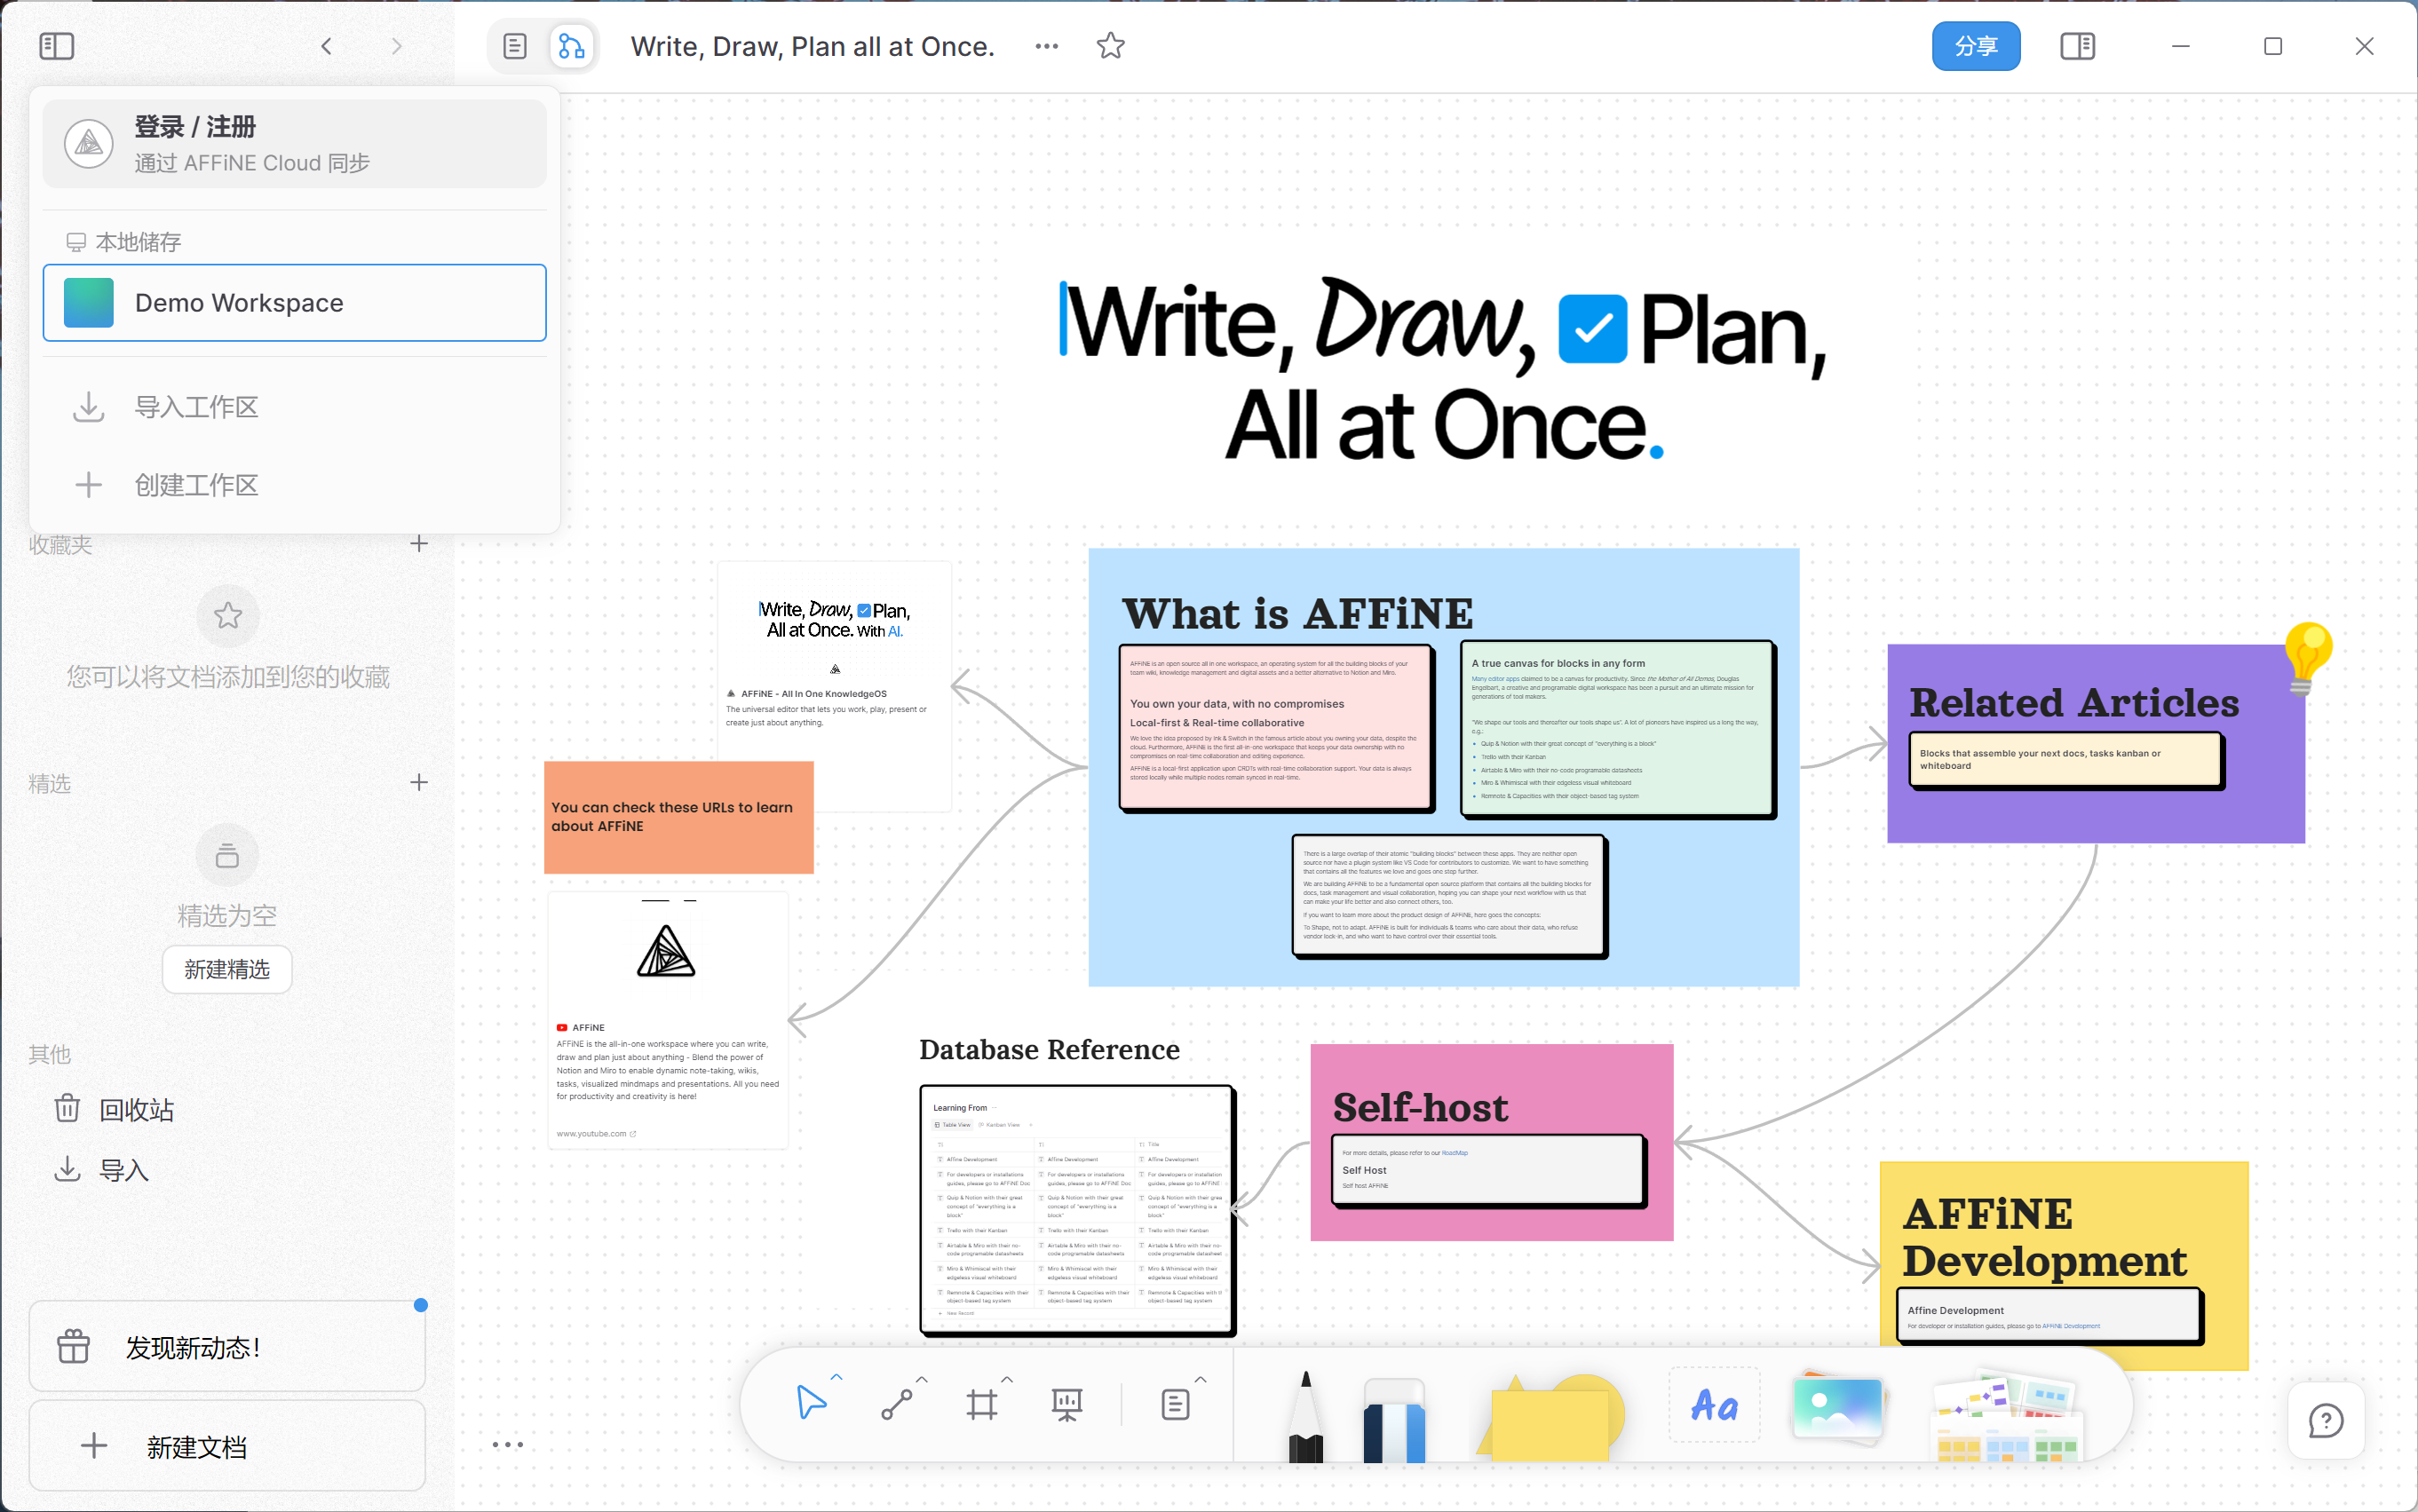This screenshot has width=2418, height=1512.
Task: Add a new 精选 collection with plus
Action: (x=419, y=783)
